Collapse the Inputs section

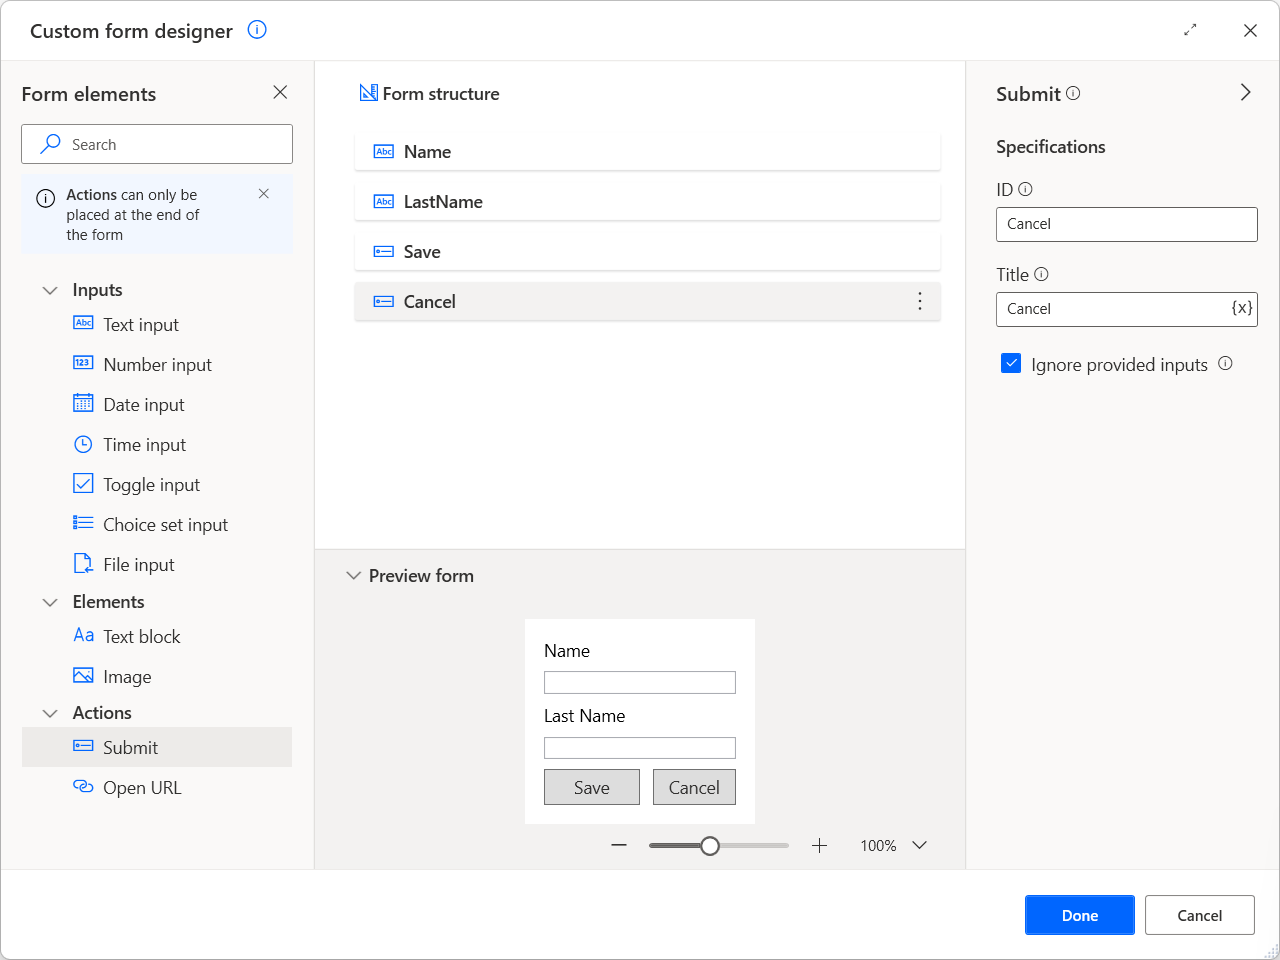[x=50, y=289]
